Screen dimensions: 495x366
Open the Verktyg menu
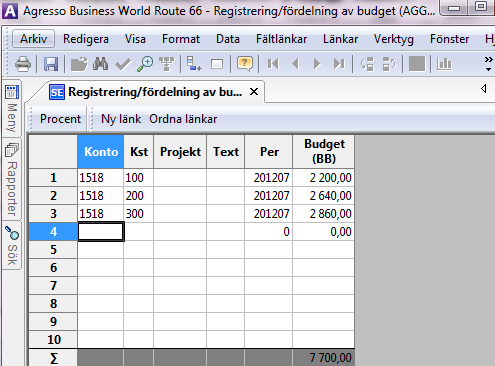394,39
